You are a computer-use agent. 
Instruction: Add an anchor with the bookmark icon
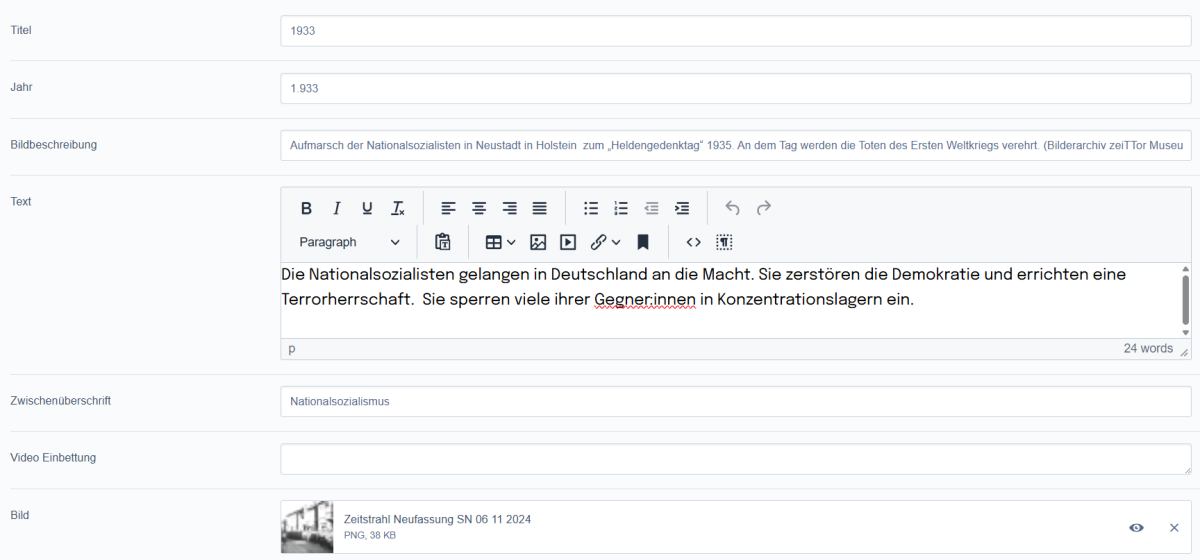click(x=643, y=242)
